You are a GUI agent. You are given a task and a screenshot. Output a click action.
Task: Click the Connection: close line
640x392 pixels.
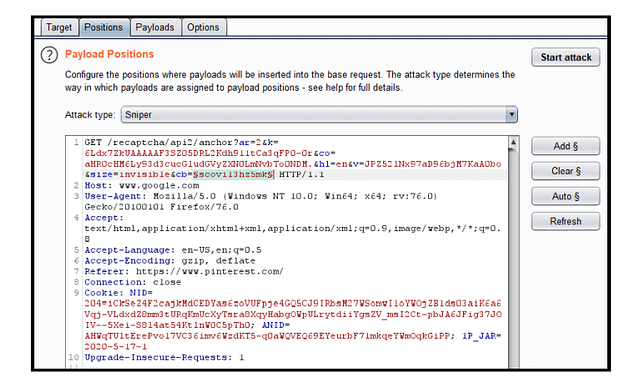133,282
